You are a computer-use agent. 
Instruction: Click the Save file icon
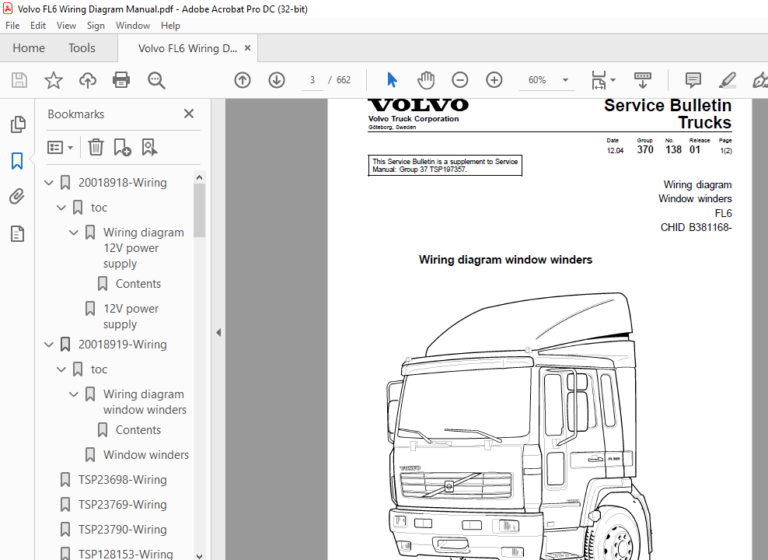[x=19, y=80]
